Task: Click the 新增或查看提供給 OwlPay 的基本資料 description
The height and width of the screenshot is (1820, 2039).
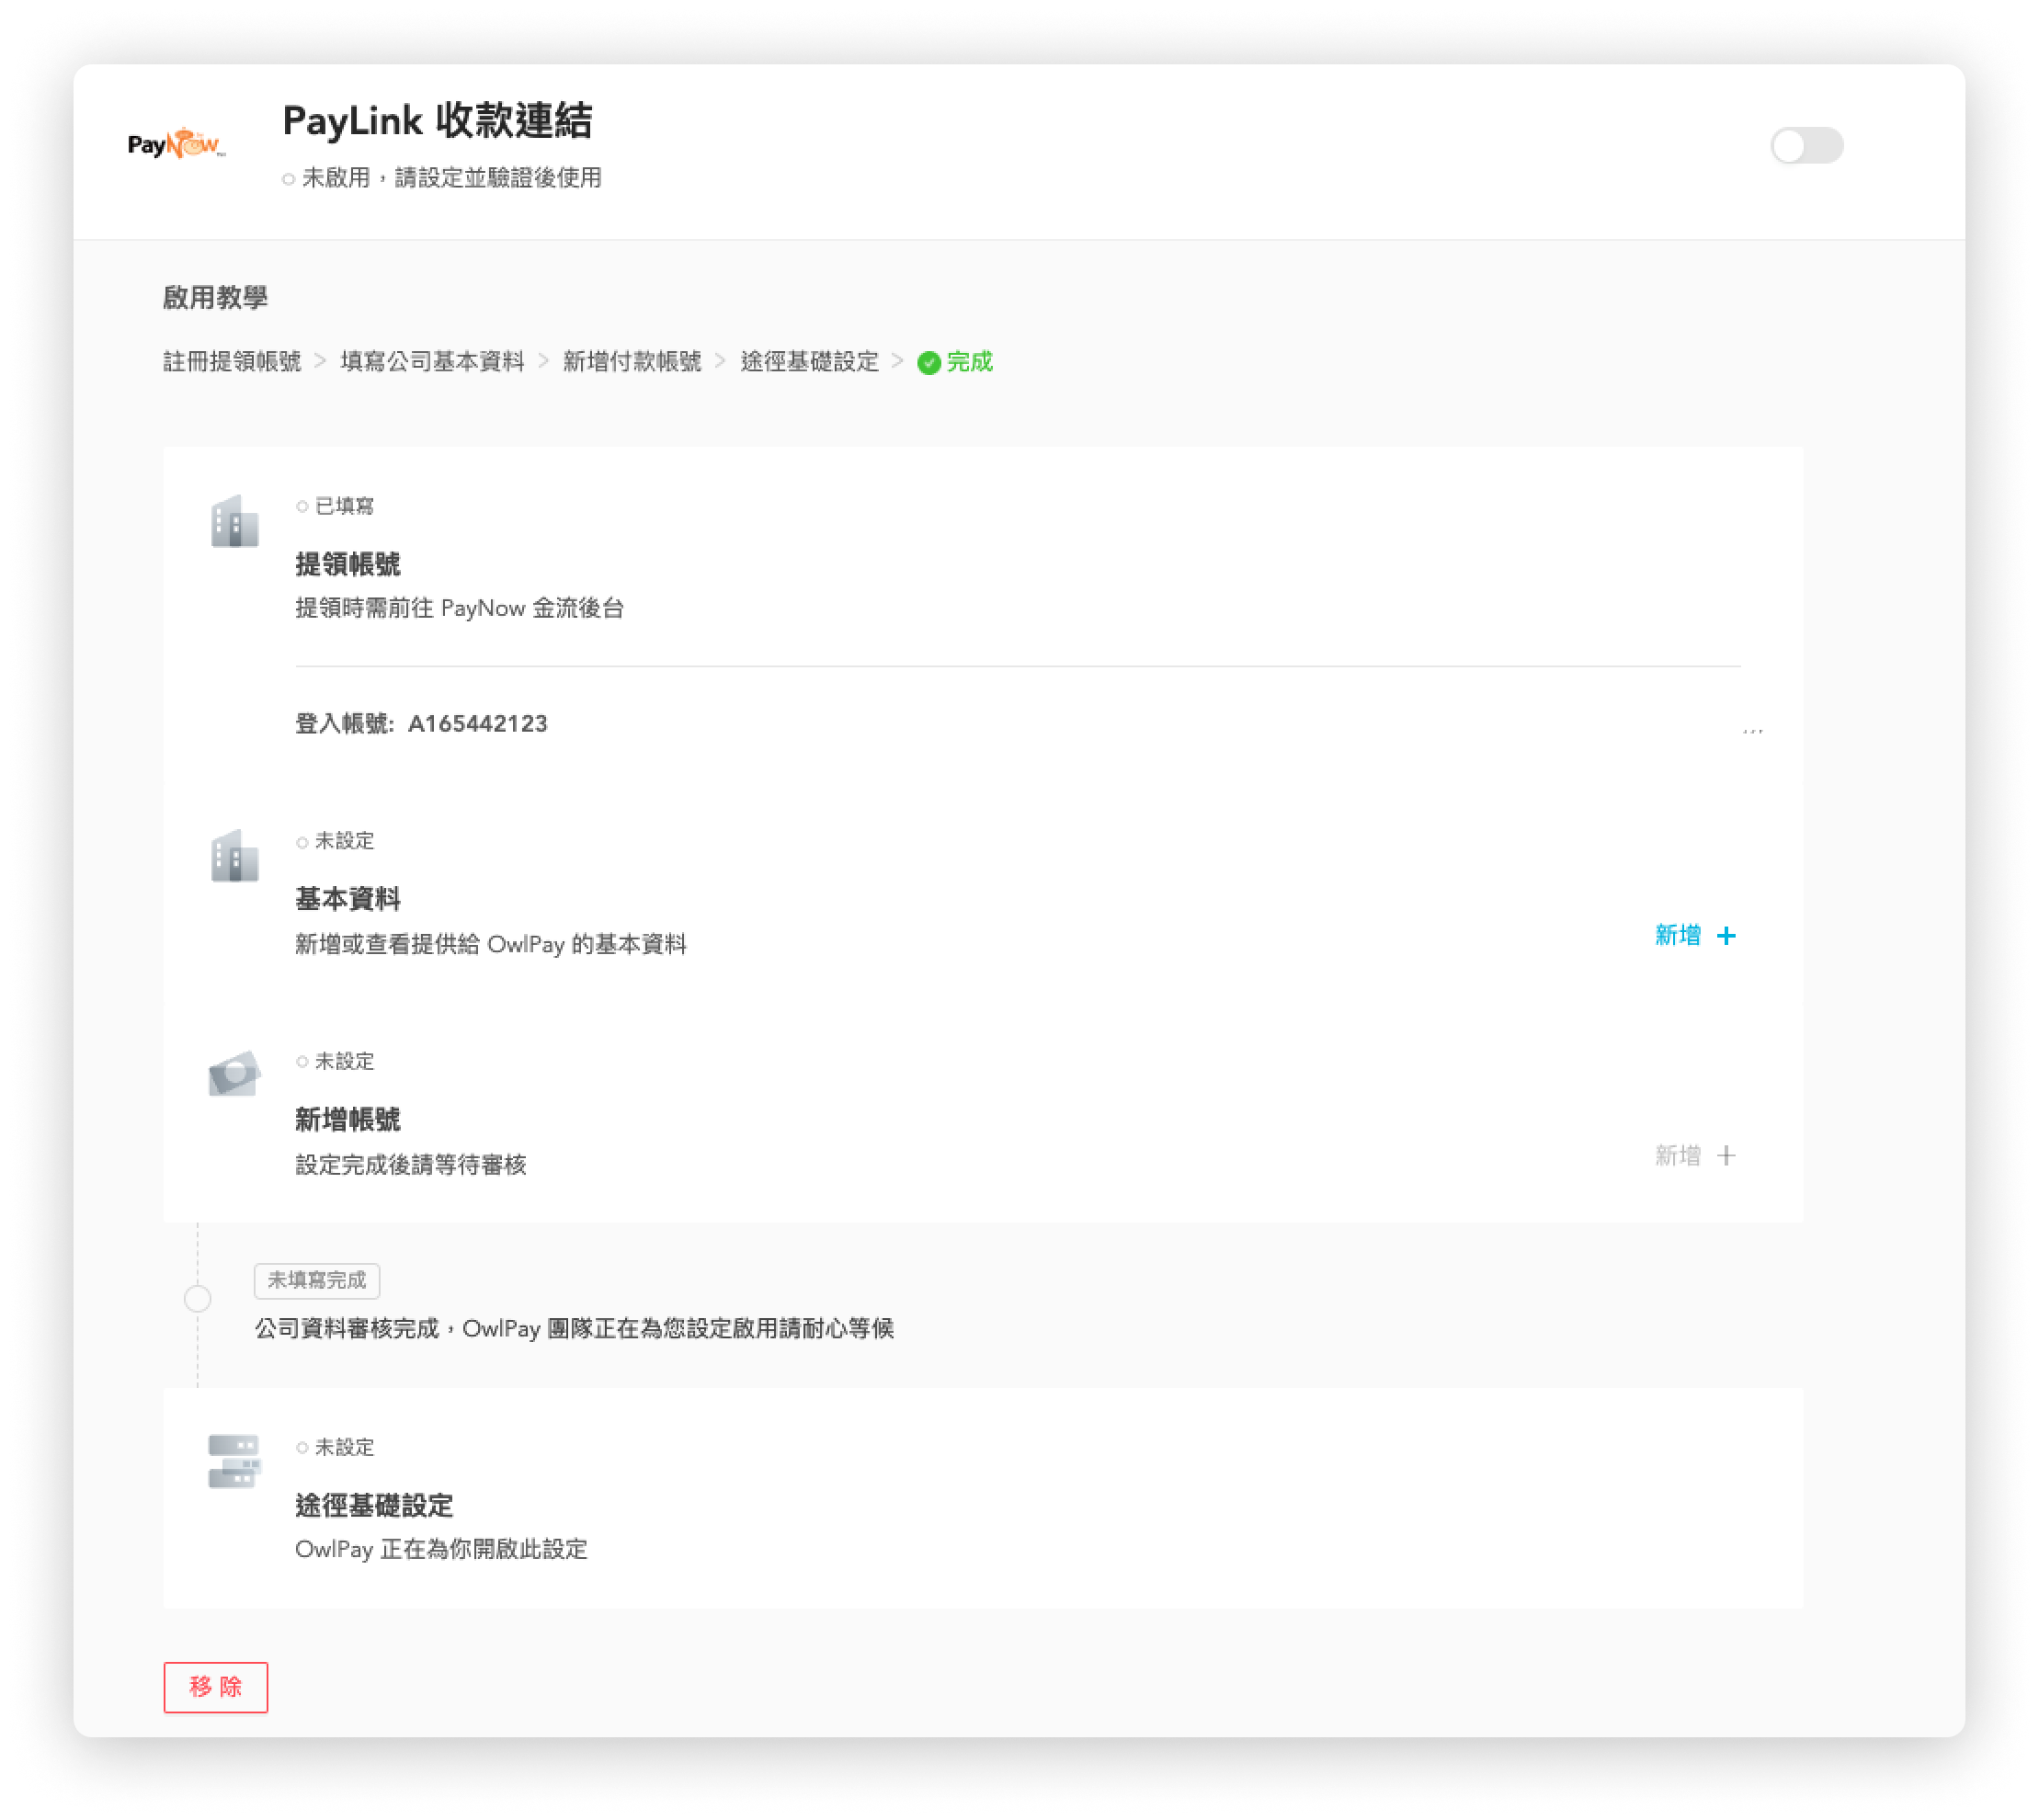Action: (491, 944)
